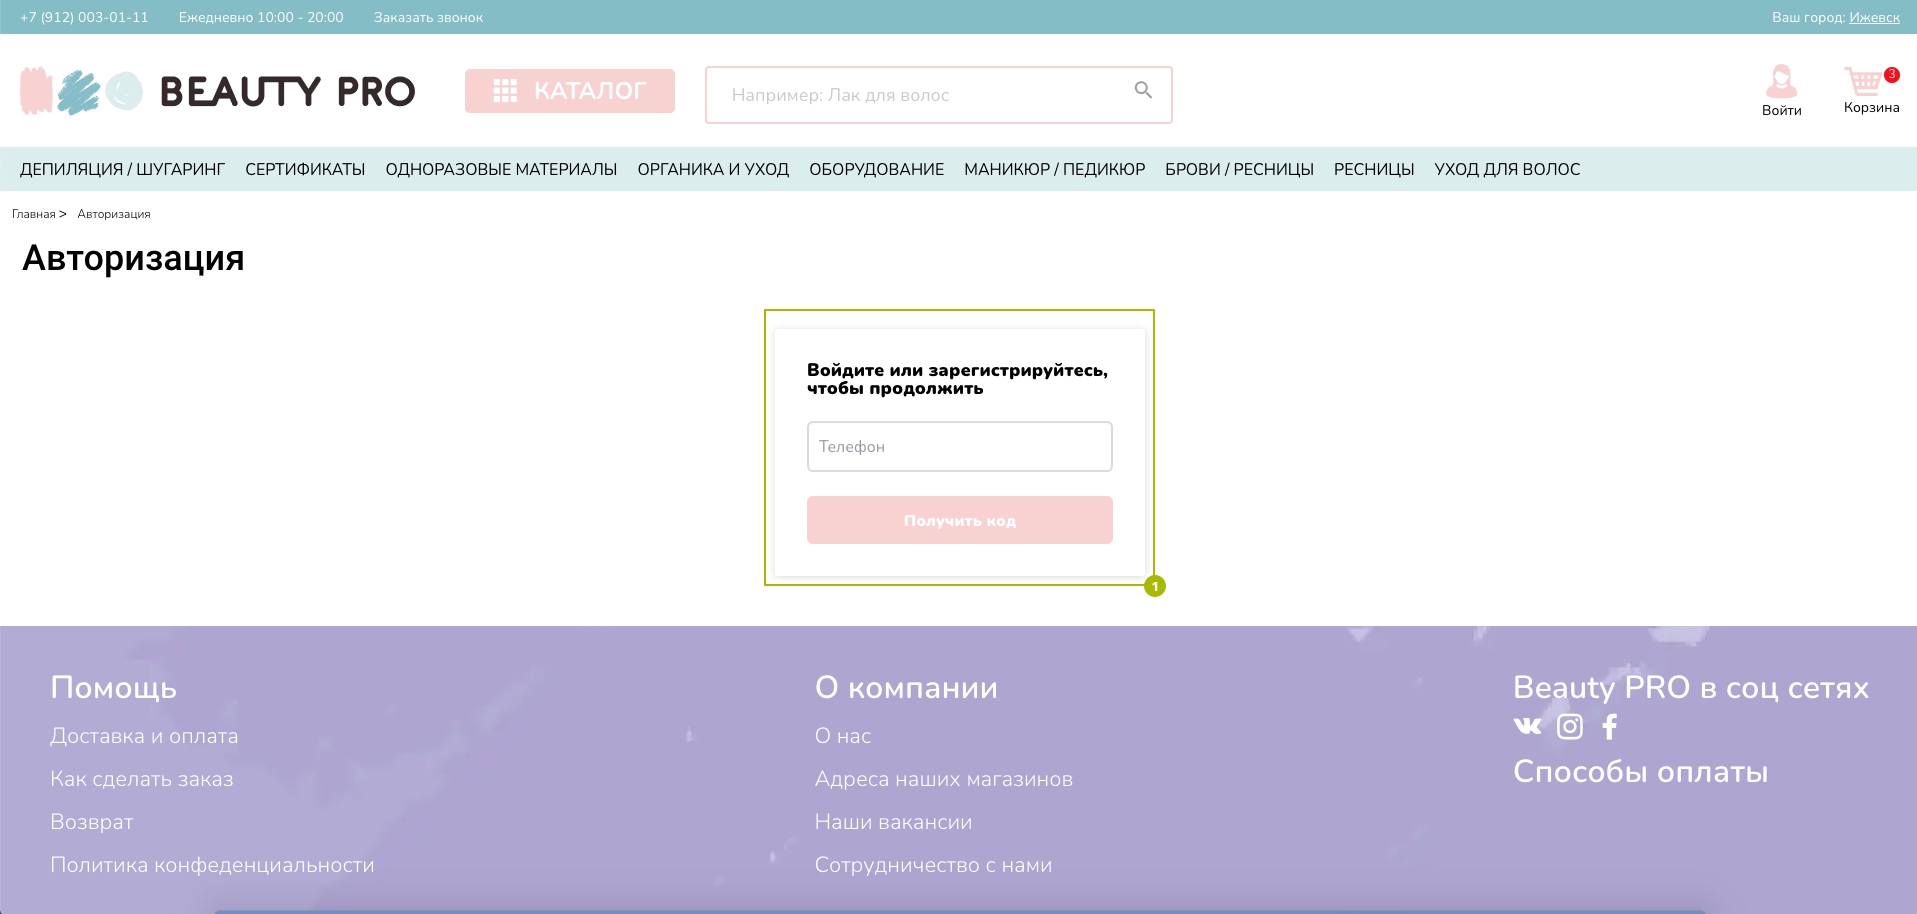1917x914 pixels.
Task: Open the Каталог button
Action: [x=570, y=91]
